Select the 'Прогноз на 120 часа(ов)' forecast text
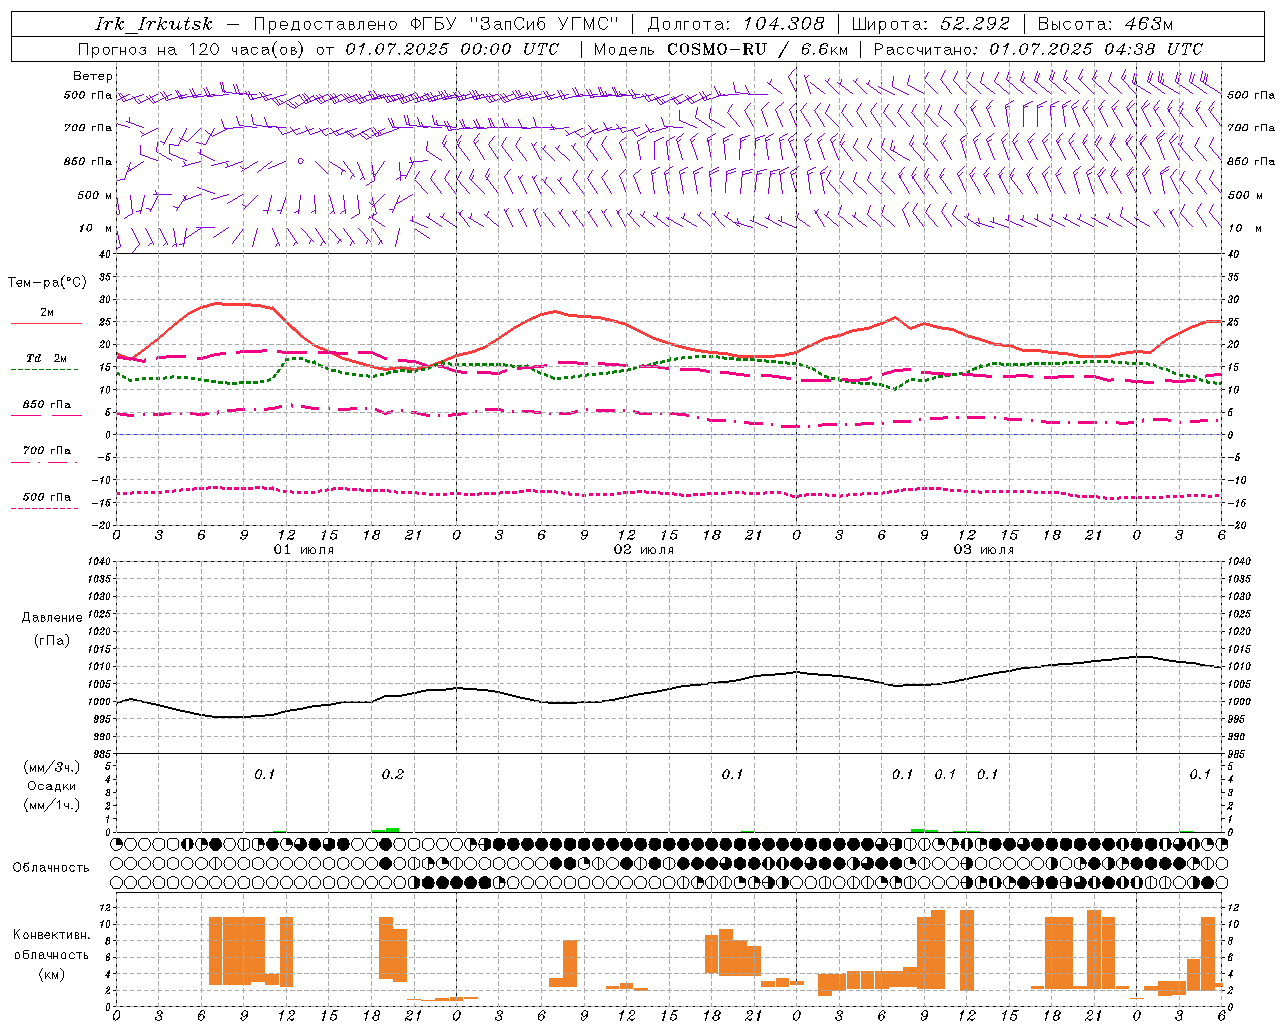1280x1024 pixels. 192,49
